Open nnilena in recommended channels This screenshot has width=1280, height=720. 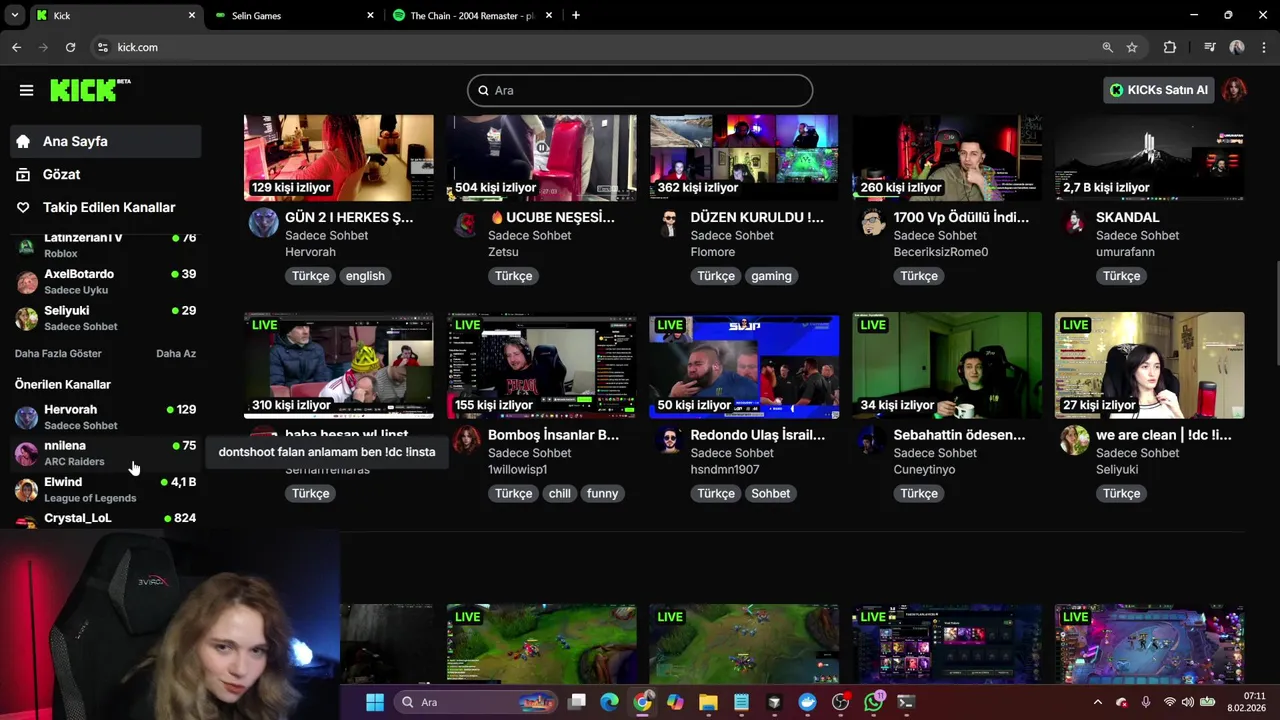[x=106, y=453]
